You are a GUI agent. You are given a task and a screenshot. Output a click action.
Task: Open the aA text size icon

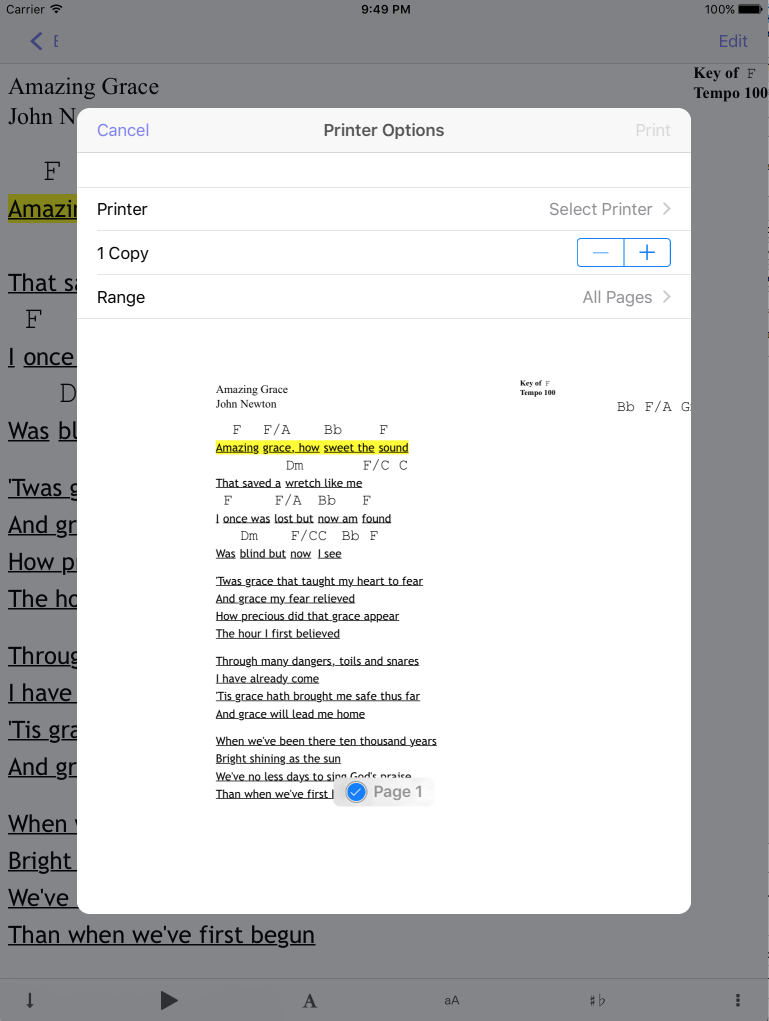click(x=452, y=1000)
